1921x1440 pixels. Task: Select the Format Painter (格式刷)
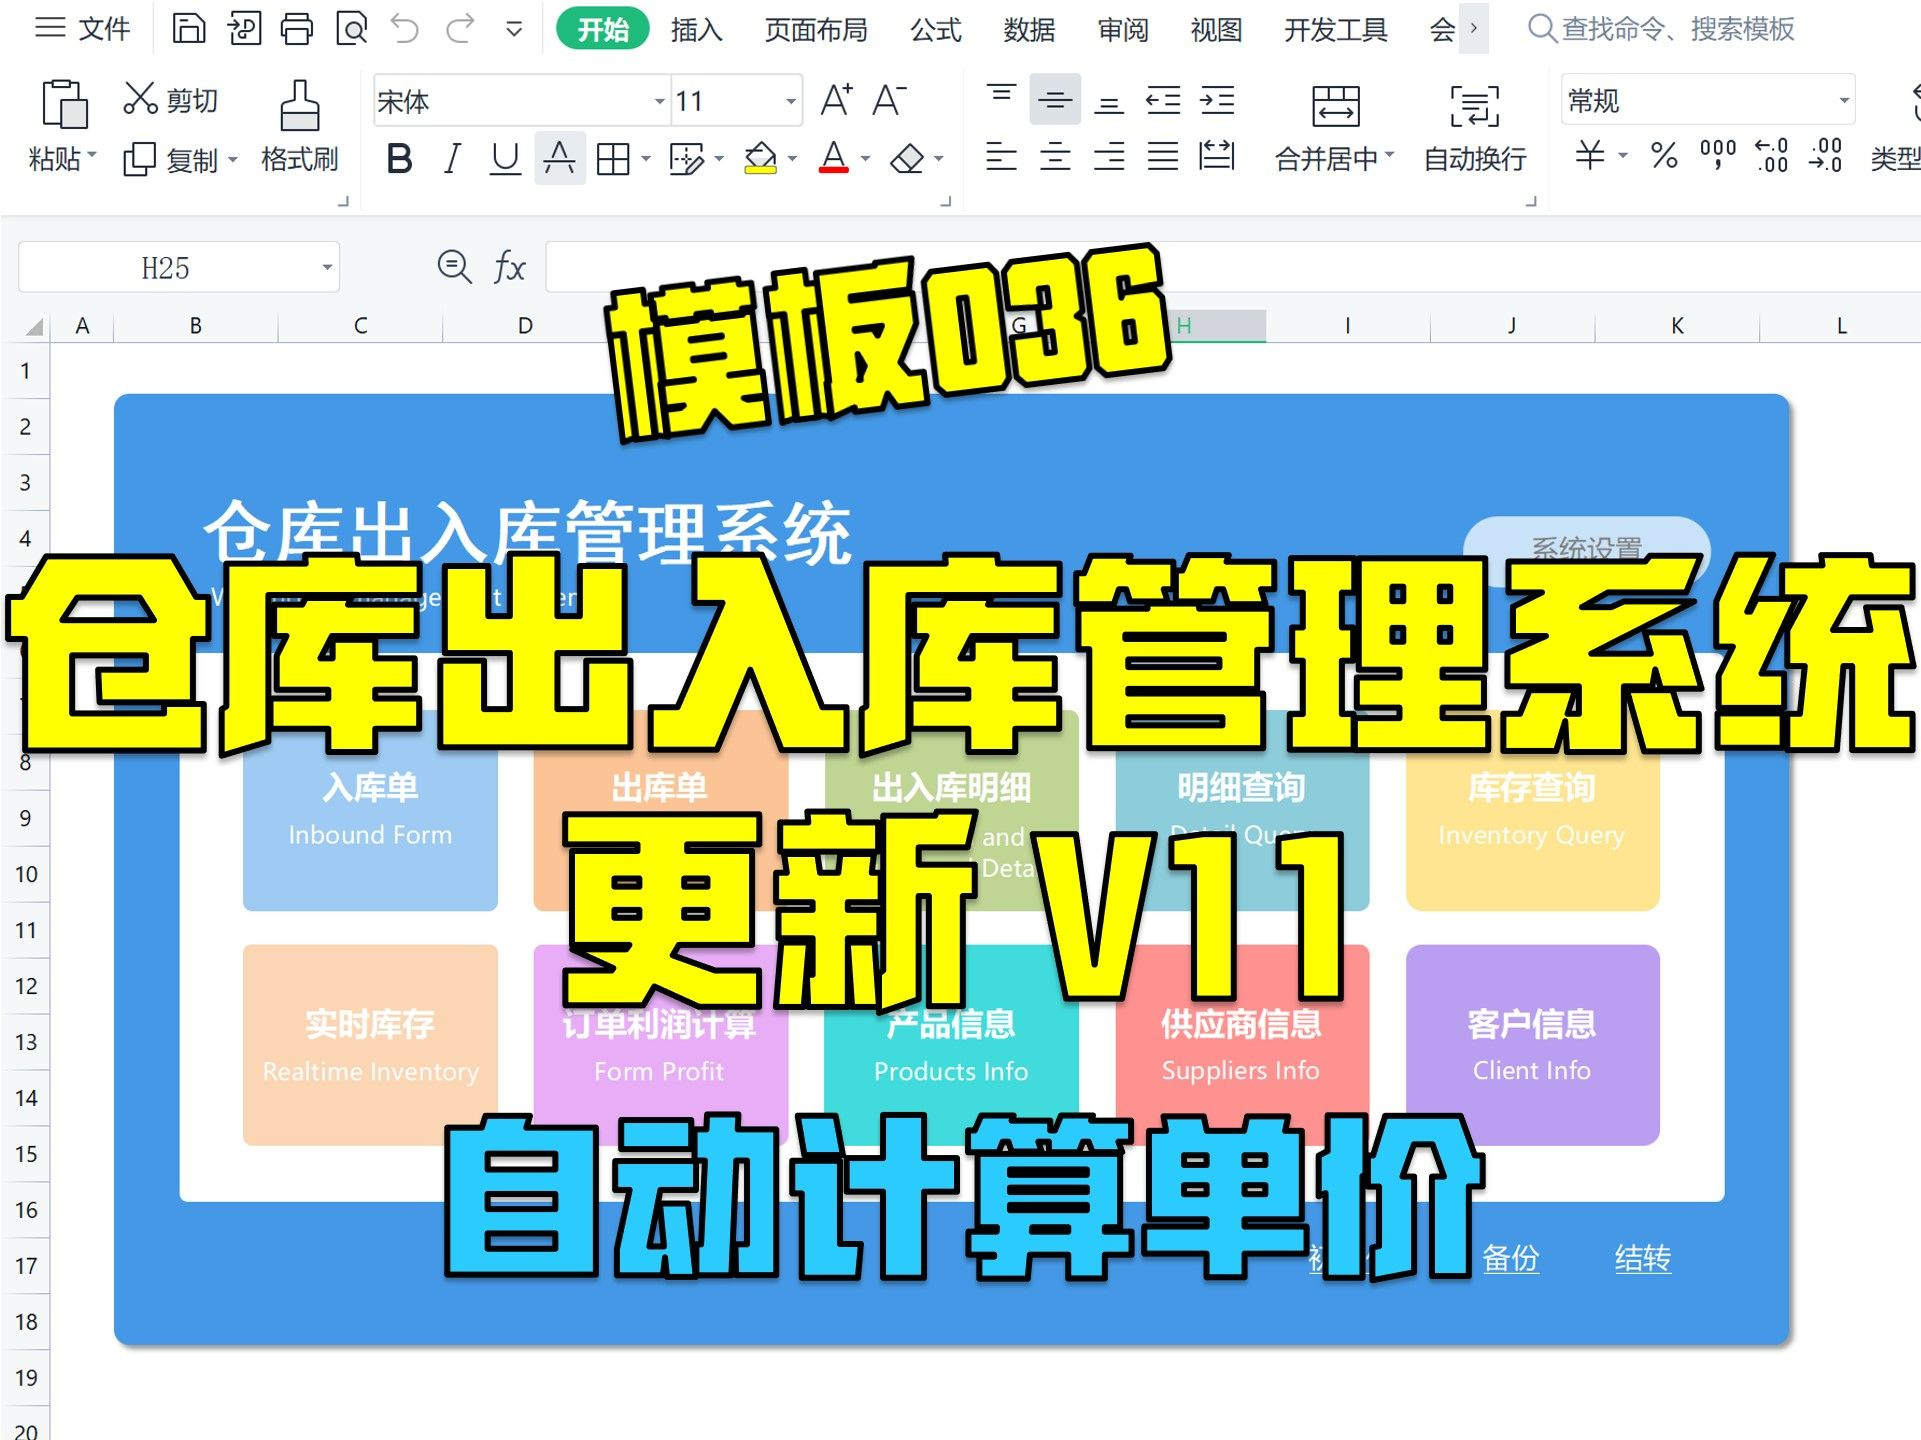pyautogui.click(x=299, y=128)
